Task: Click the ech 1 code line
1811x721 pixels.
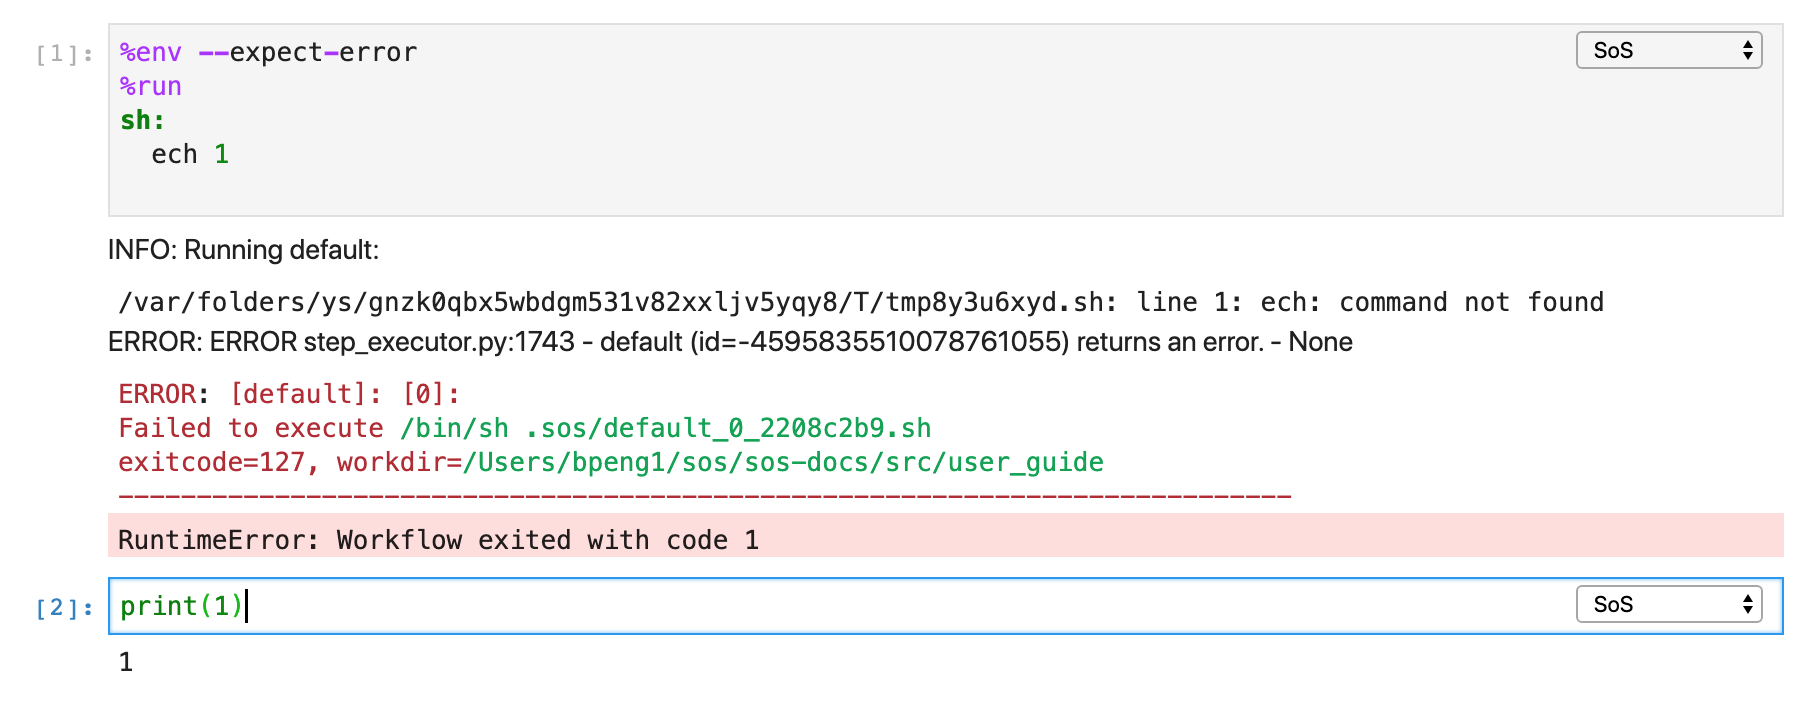Action: pyautogui.click(x=189, y=154)
